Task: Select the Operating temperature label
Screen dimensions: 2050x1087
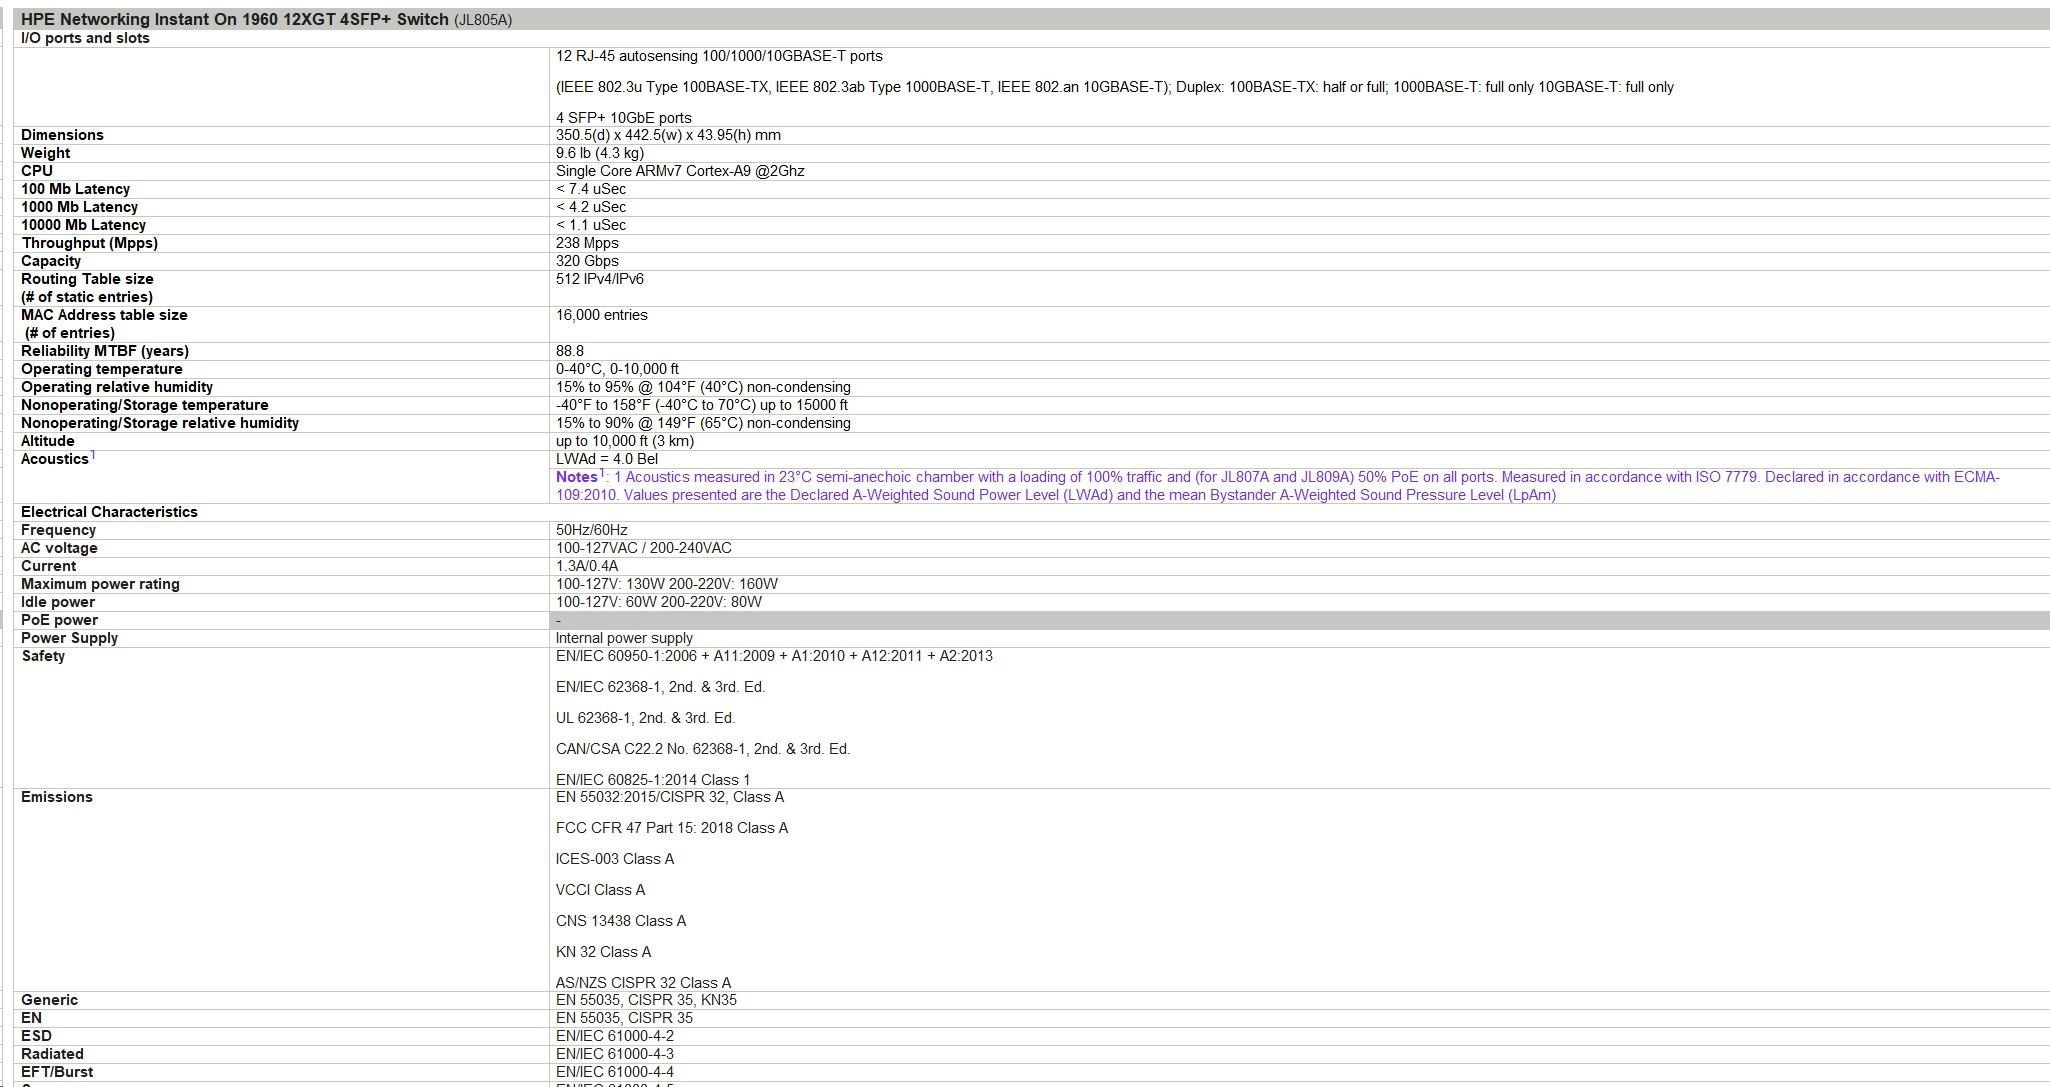Action: 101,369
